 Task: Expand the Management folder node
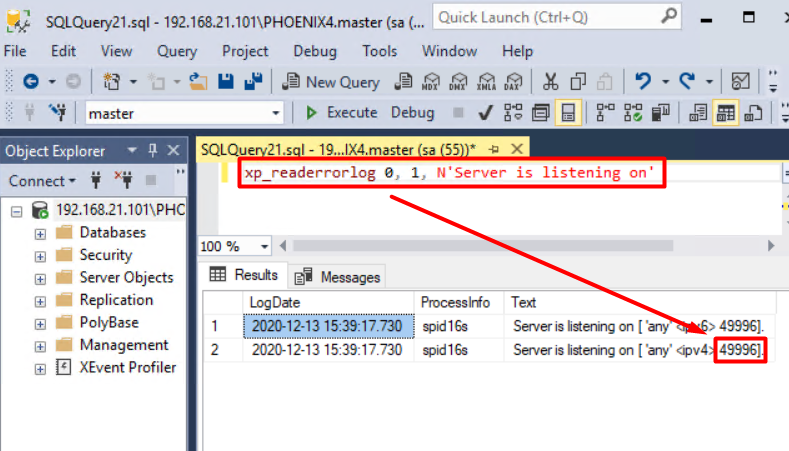pos(41,346)
